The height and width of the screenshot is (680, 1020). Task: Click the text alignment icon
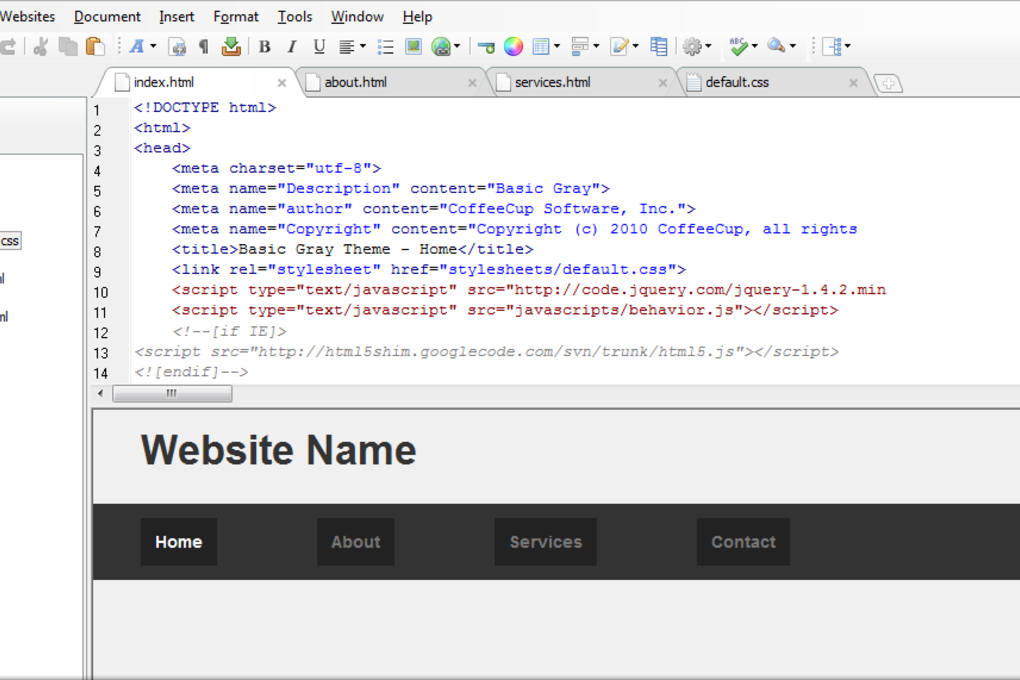pos(347,46)
